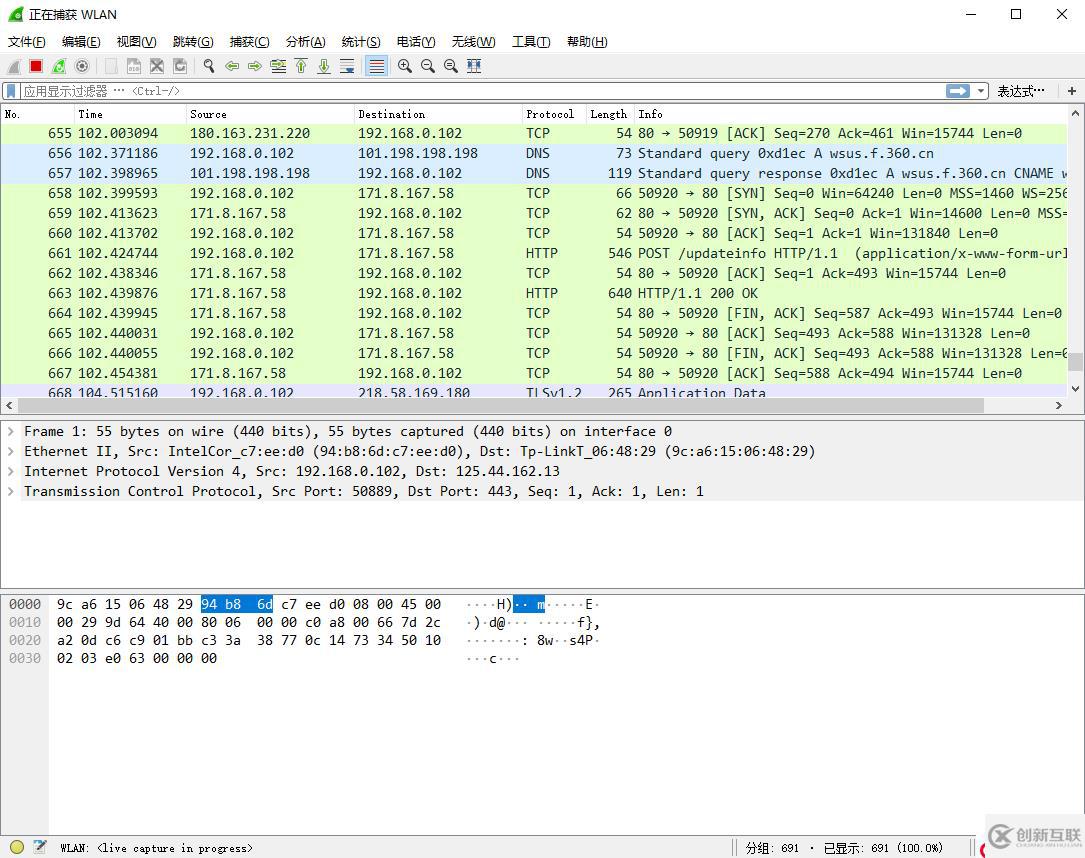Image resolution: width=1085 pixels, height=858 pixels.
Task: Toggle auto scroll during live capture
Action: tap(347, 66)
